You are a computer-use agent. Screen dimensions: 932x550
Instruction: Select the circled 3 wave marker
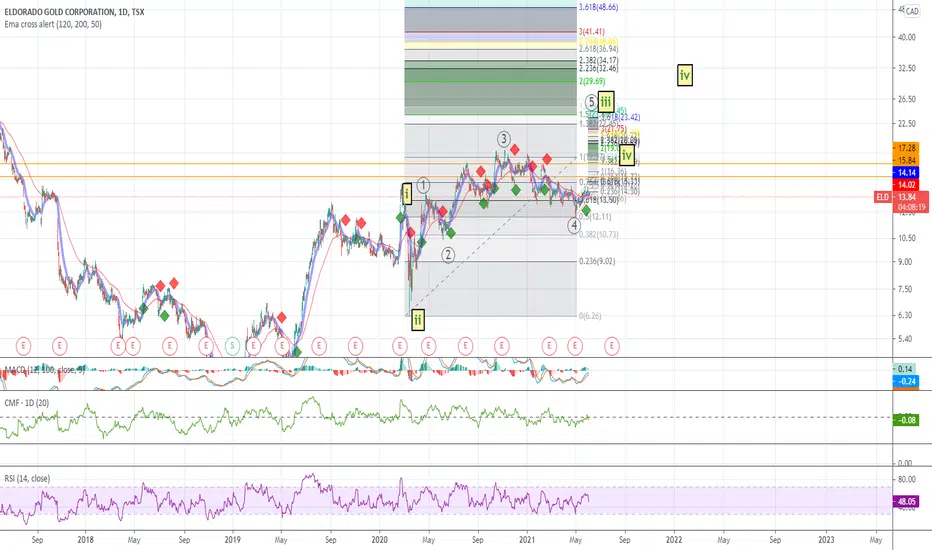click(503, 139)
